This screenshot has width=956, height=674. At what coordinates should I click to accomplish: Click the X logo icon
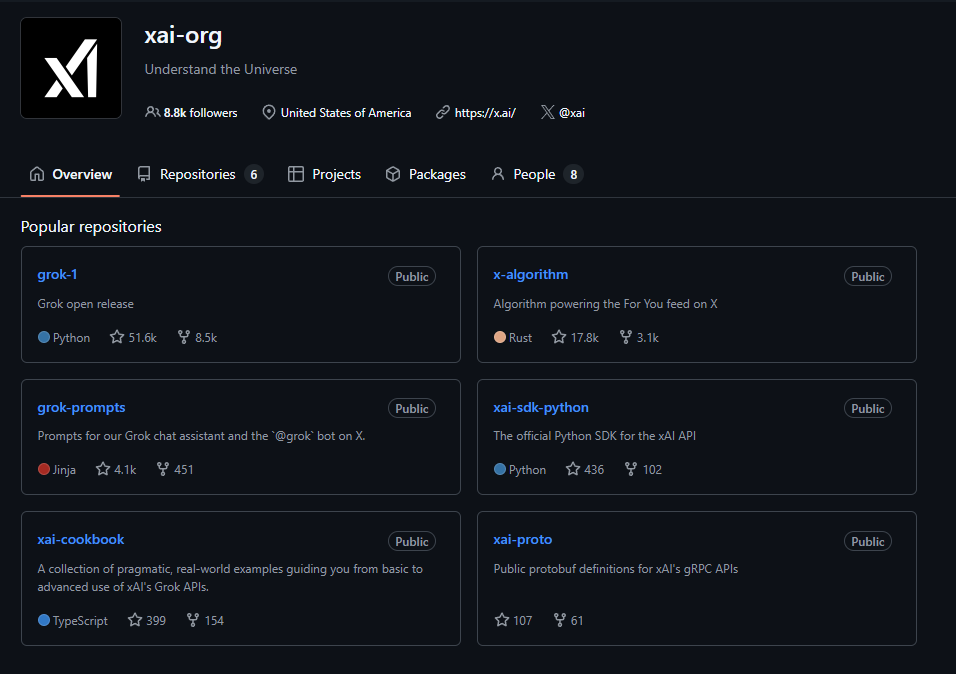coord(548,112)
